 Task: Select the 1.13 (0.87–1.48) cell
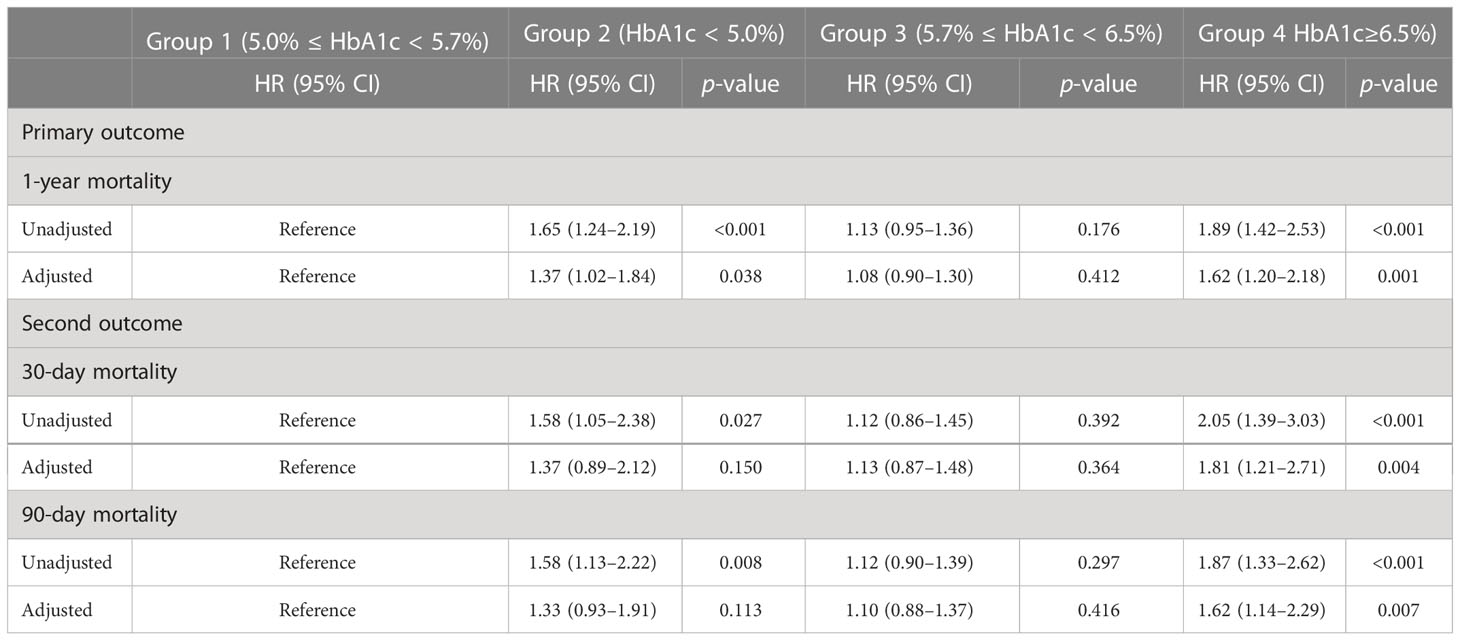911,467
